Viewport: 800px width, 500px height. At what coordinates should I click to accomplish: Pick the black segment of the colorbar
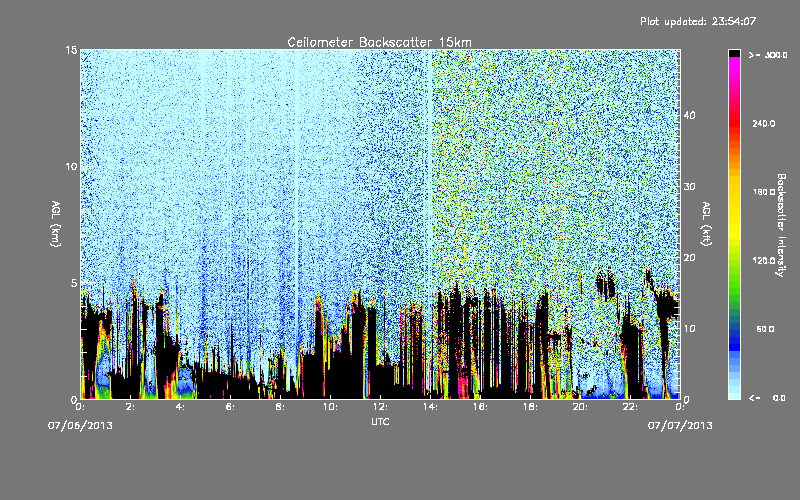pos(734,53)
